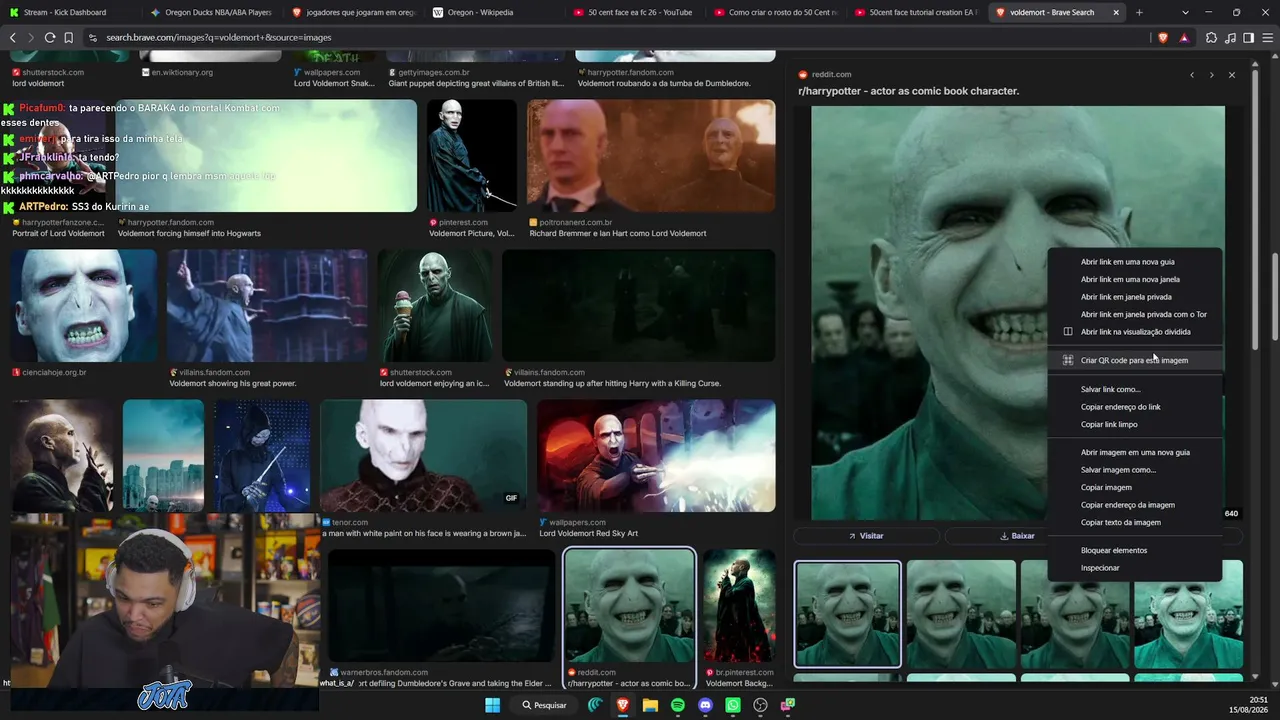This screenshot has width=1280, height=720.
Task: Open the cienciahoje.org.br Voldemort teeth thumbnail
Action: 84,305
